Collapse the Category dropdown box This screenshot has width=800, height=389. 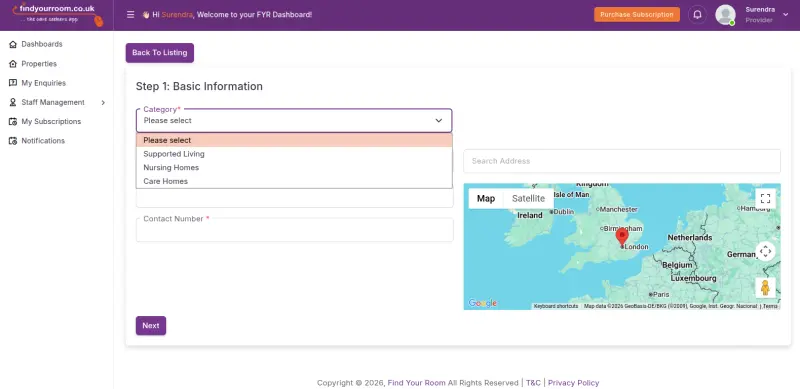point(294,120)
